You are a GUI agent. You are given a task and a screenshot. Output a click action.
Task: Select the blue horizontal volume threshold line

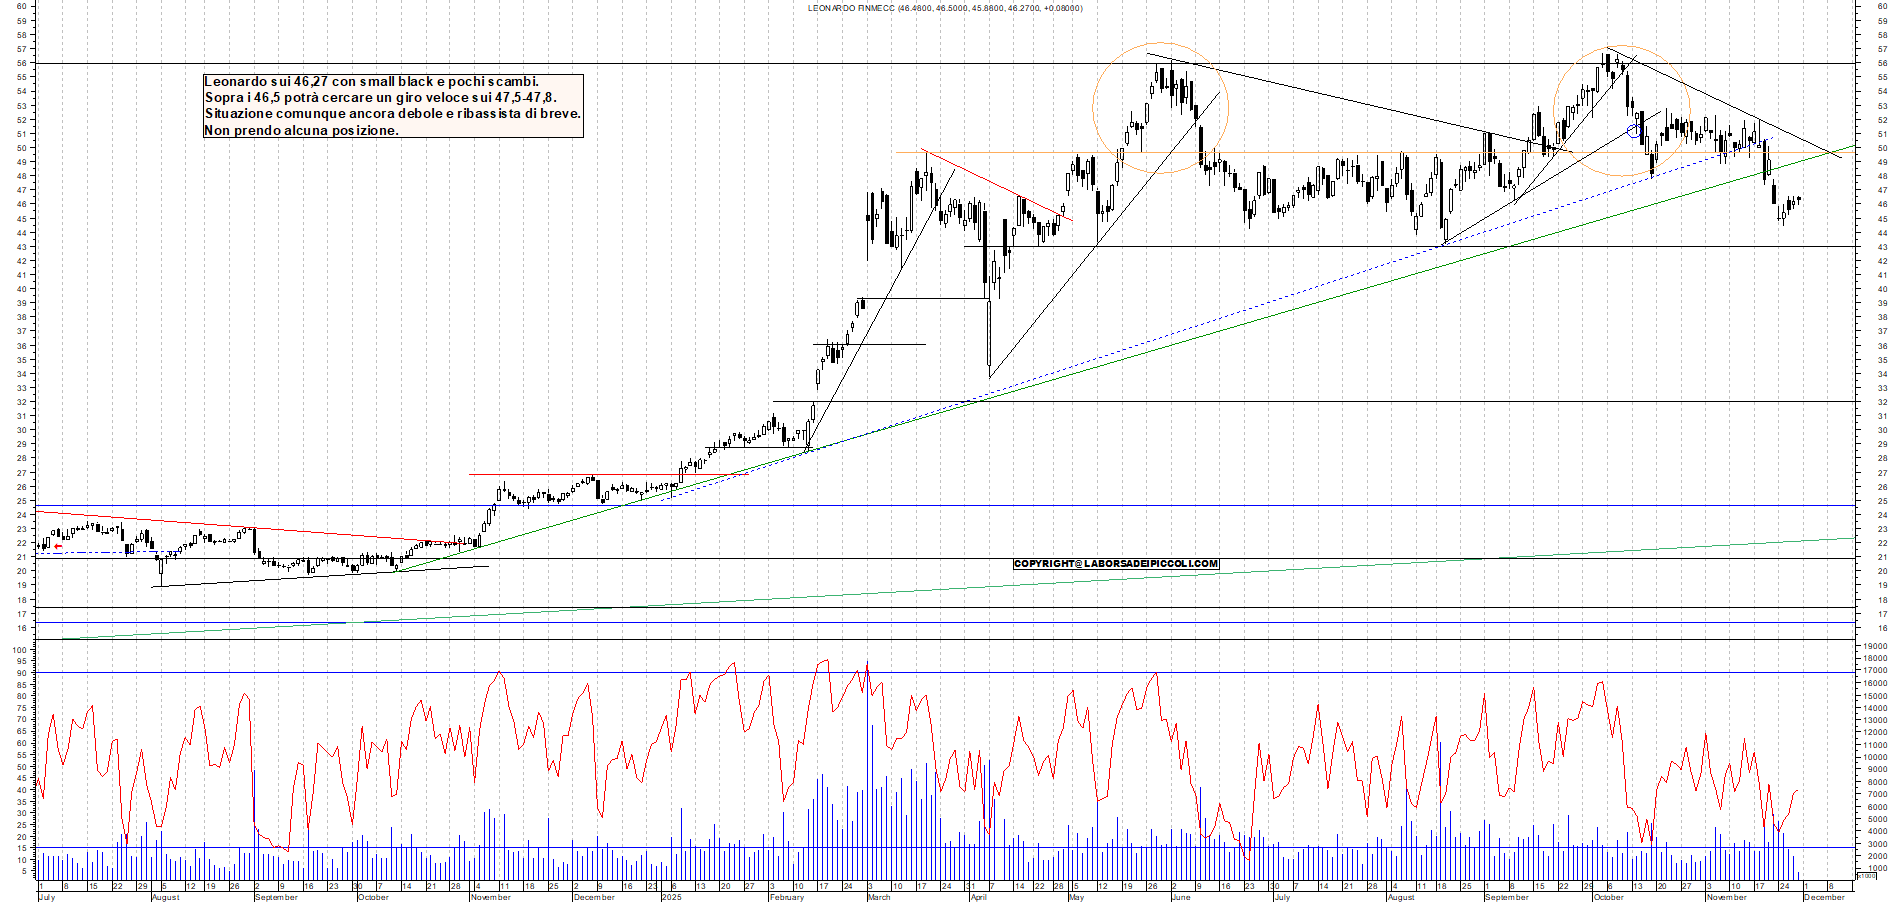[x=600, y=848]
